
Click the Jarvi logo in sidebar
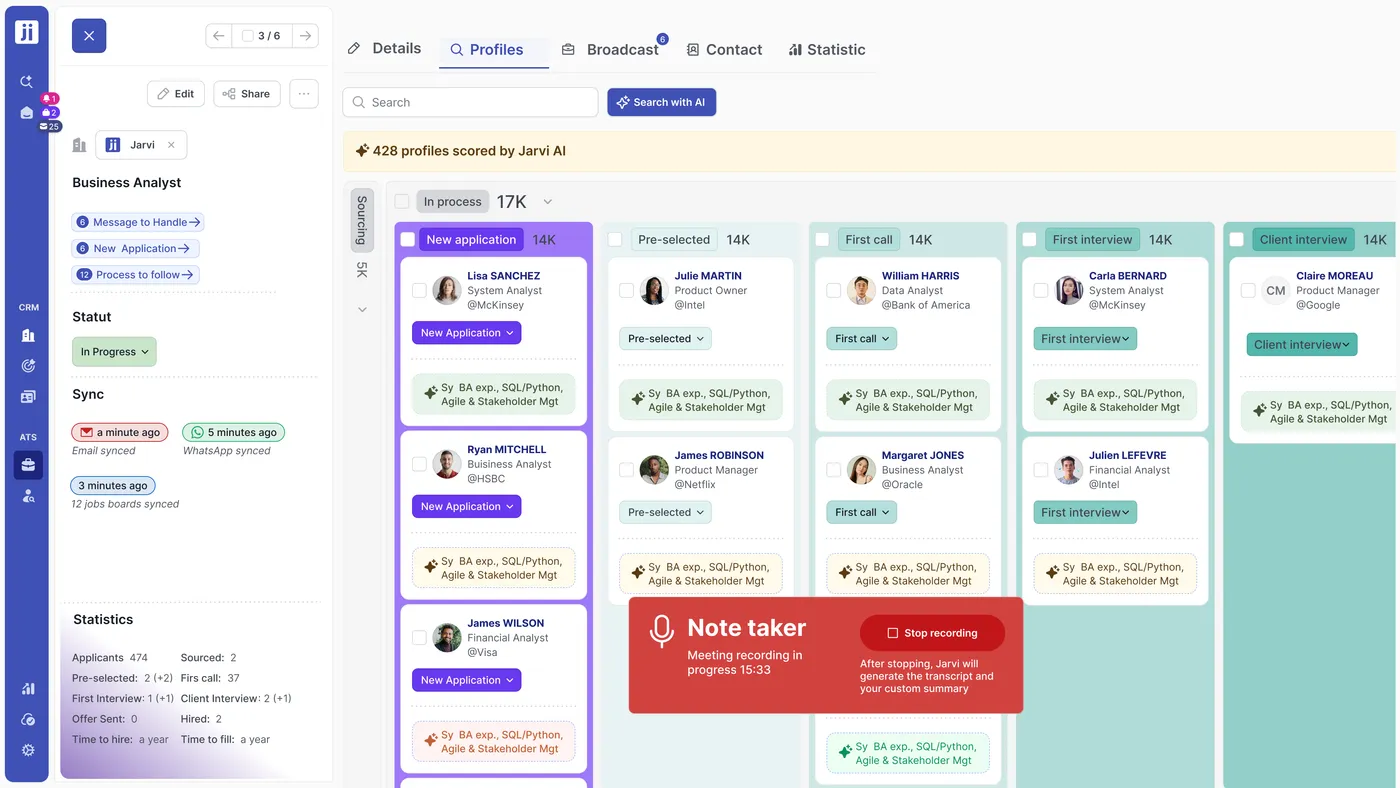tap(27, 31)
